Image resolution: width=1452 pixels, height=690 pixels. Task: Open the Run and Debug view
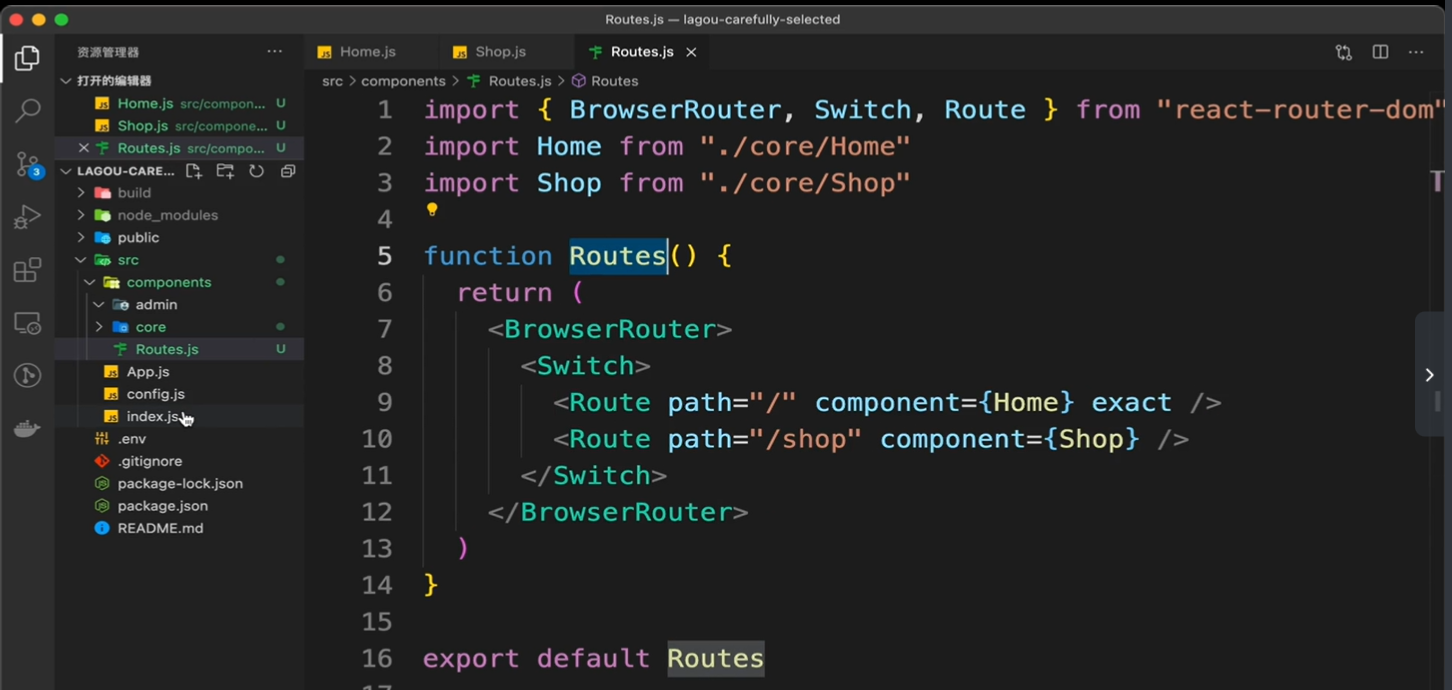[x=27, y=216]
